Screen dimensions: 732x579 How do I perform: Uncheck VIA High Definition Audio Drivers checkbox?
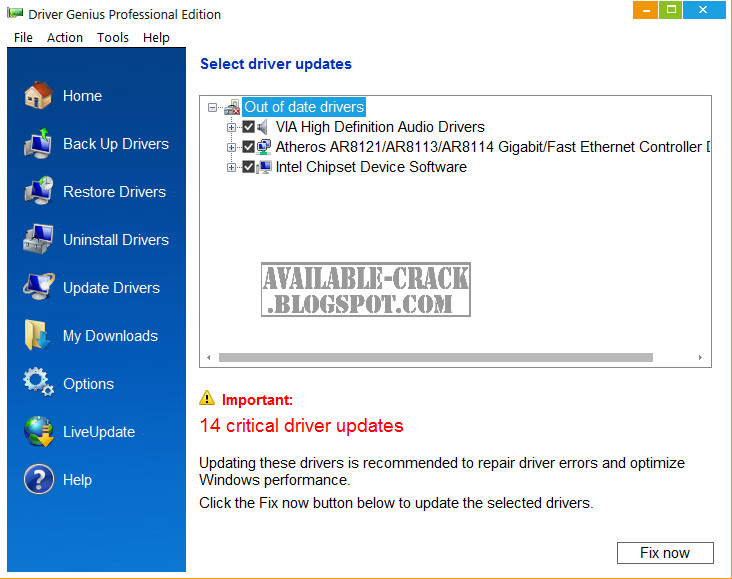(x=248, y=127)
